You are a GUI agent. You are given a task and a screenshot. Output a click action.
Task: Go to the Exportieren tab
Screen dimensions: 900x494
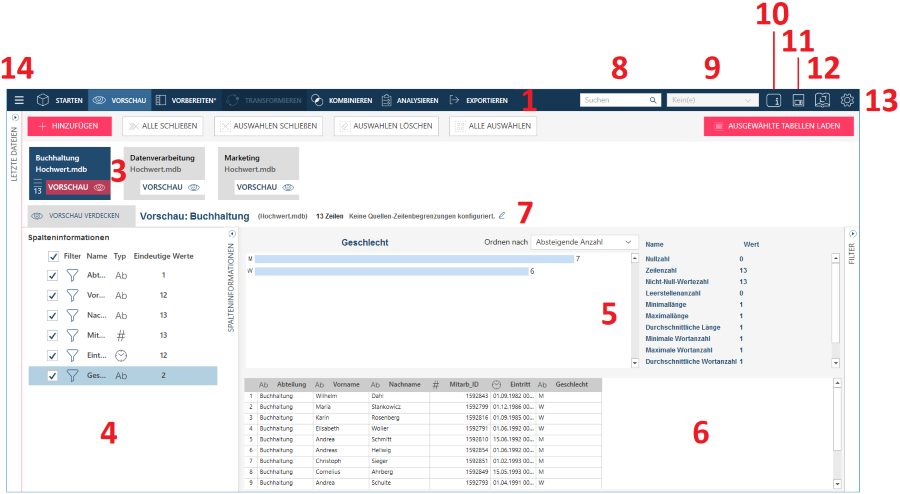click(478, 100)
